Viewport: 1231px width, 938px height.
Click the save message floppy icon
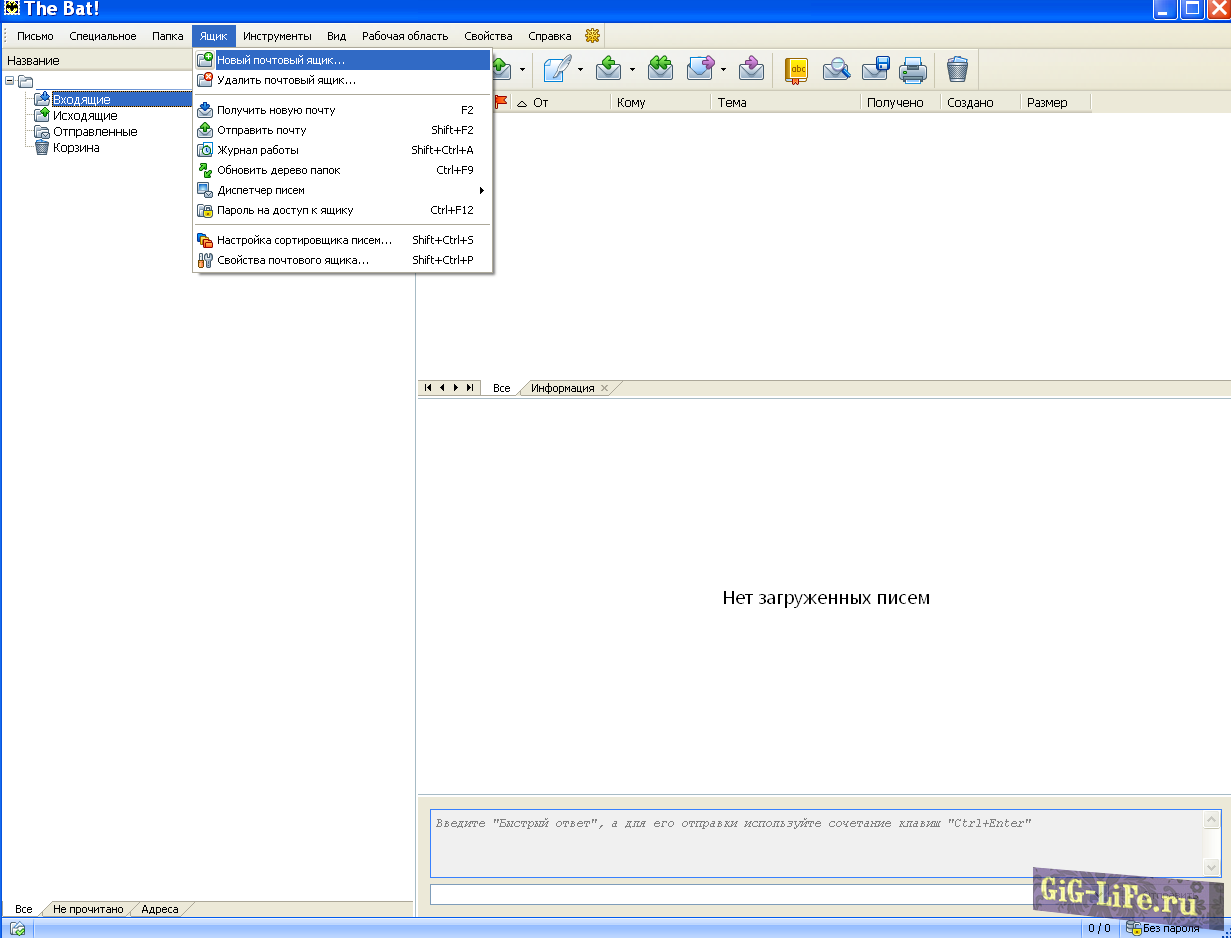[875, 69]
